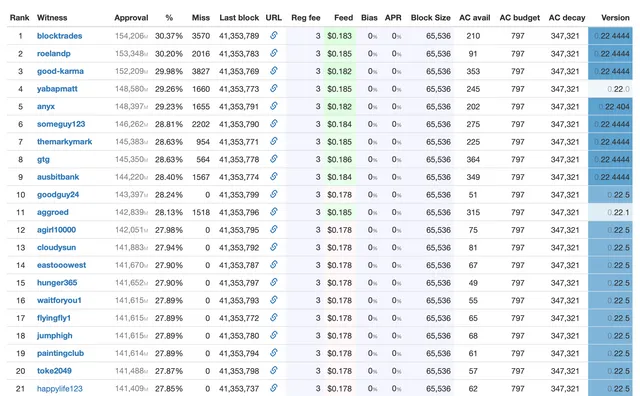This screenshot has width=640, height=396.
Task: Select the $0.186 feed price for gtg
Action: [340, 160]
